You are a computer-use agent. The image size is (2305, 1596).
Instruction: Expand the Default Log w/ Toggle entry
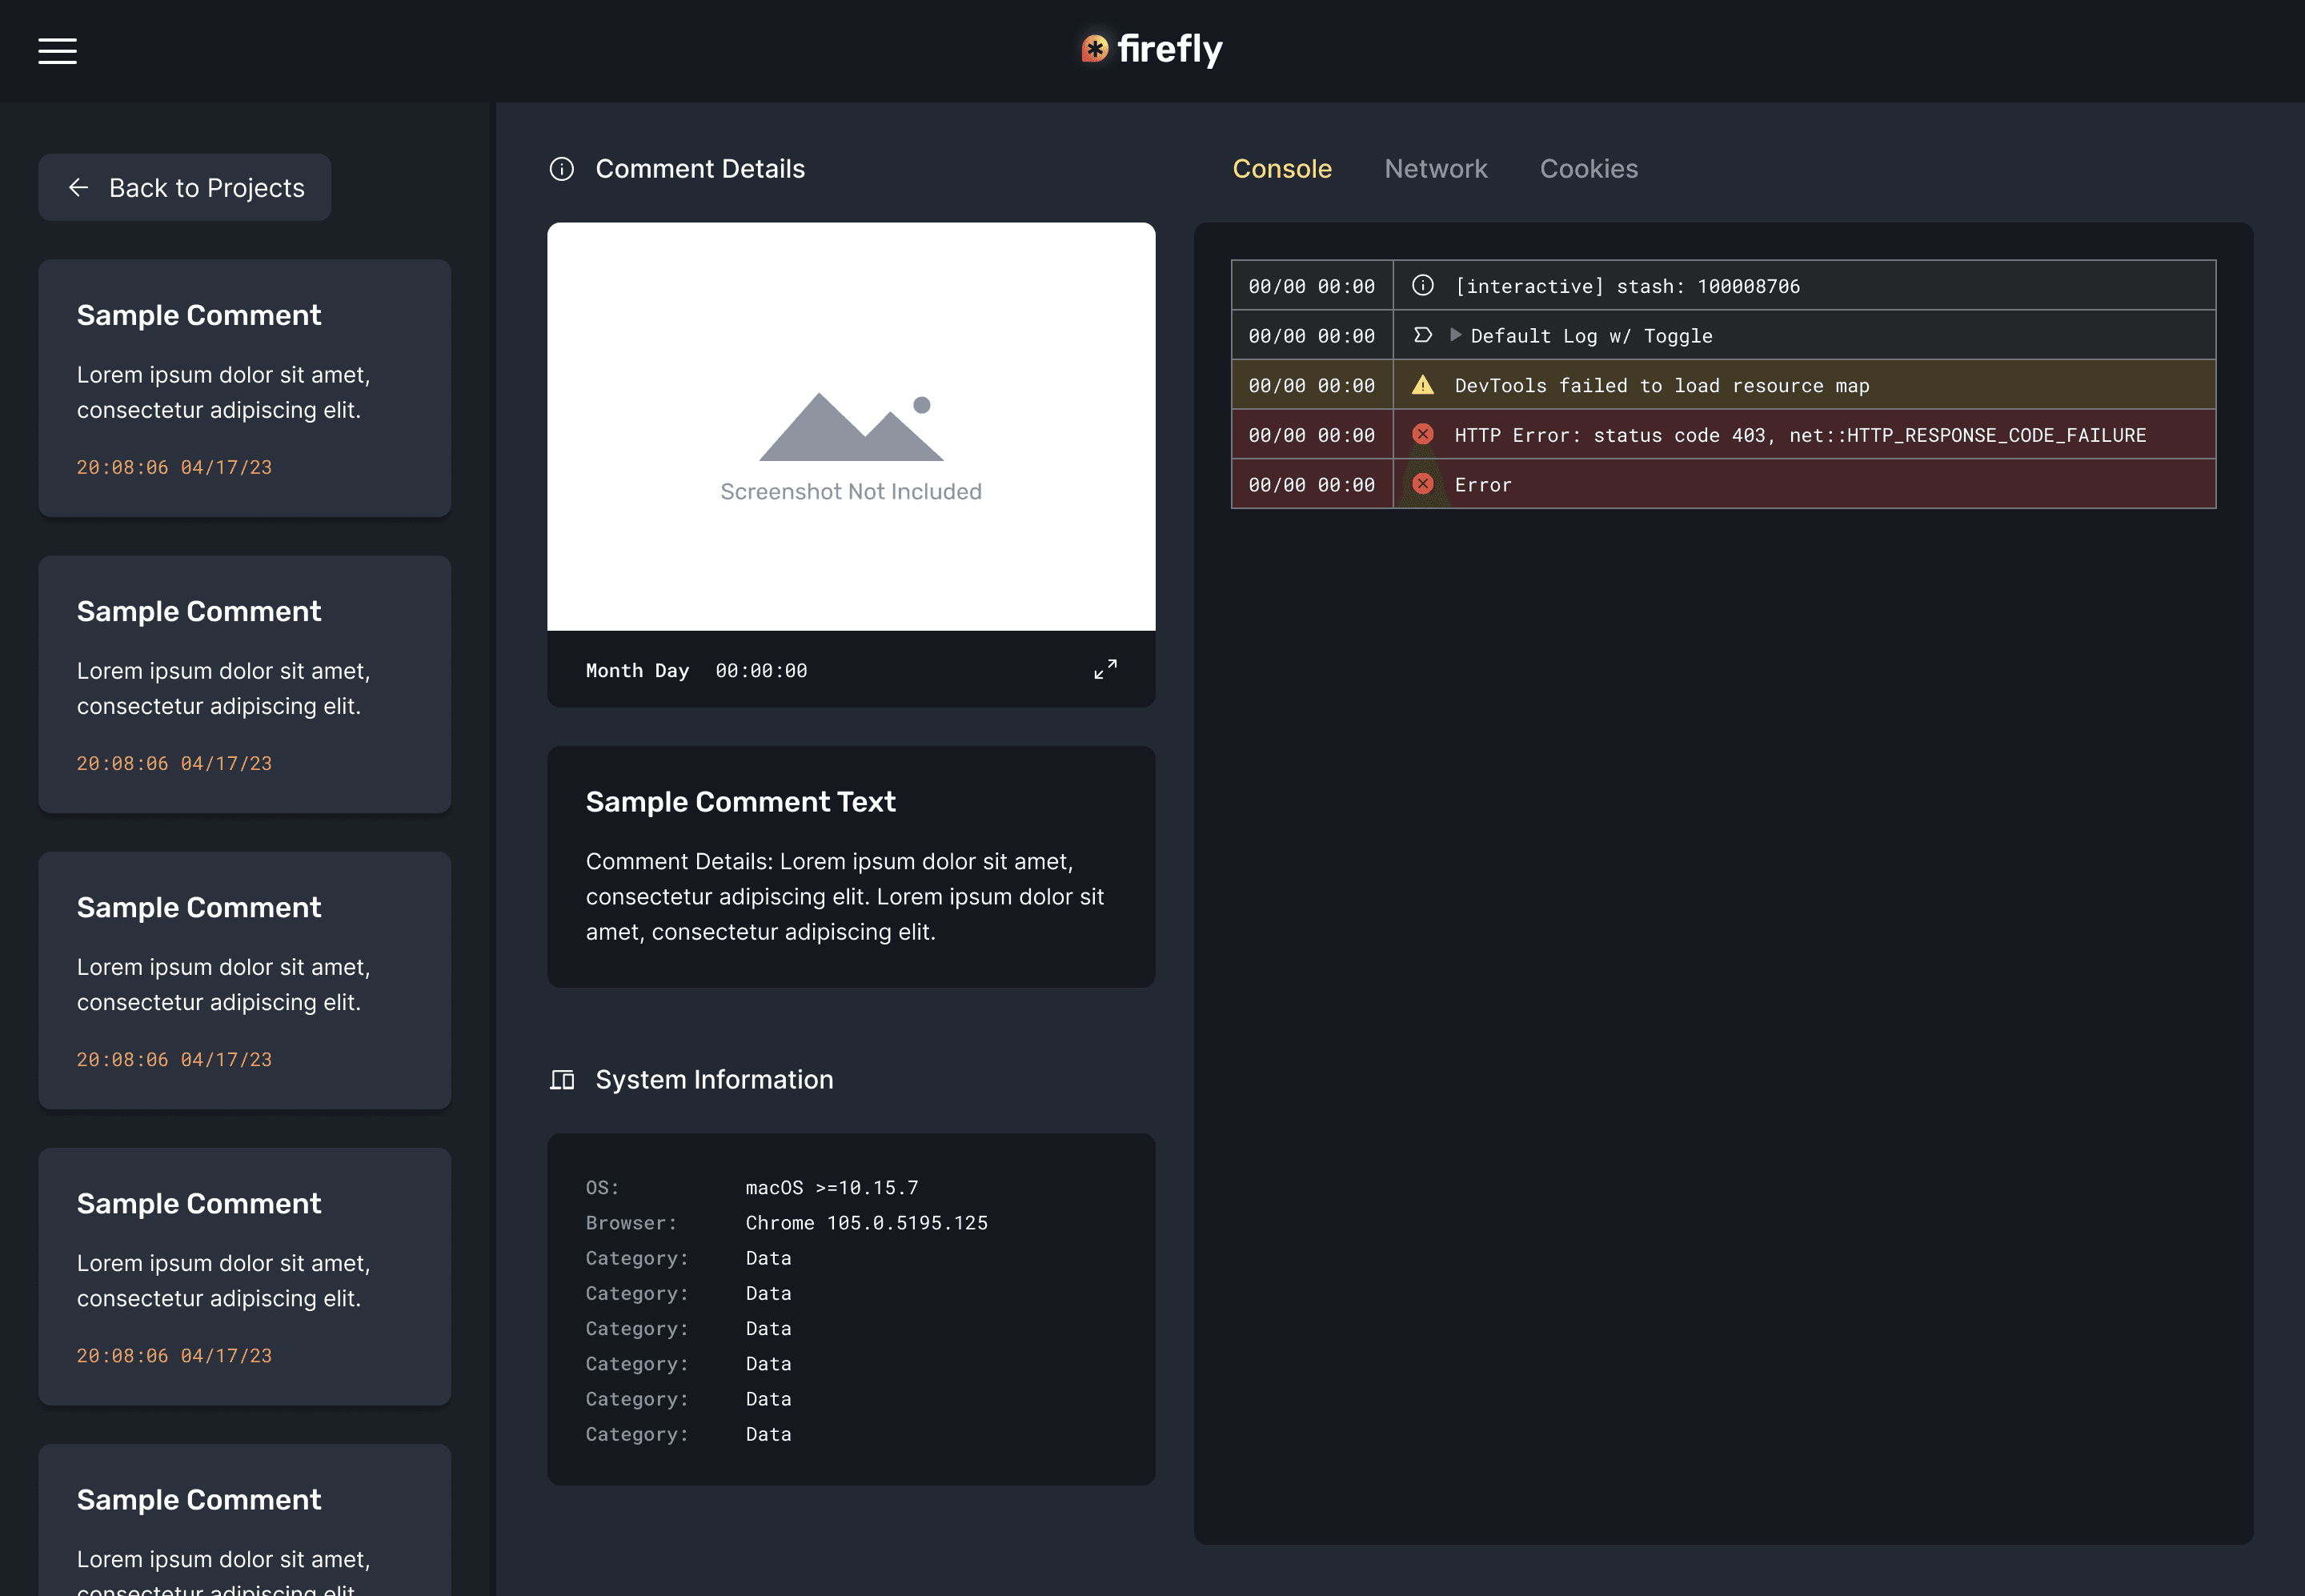1456,335
